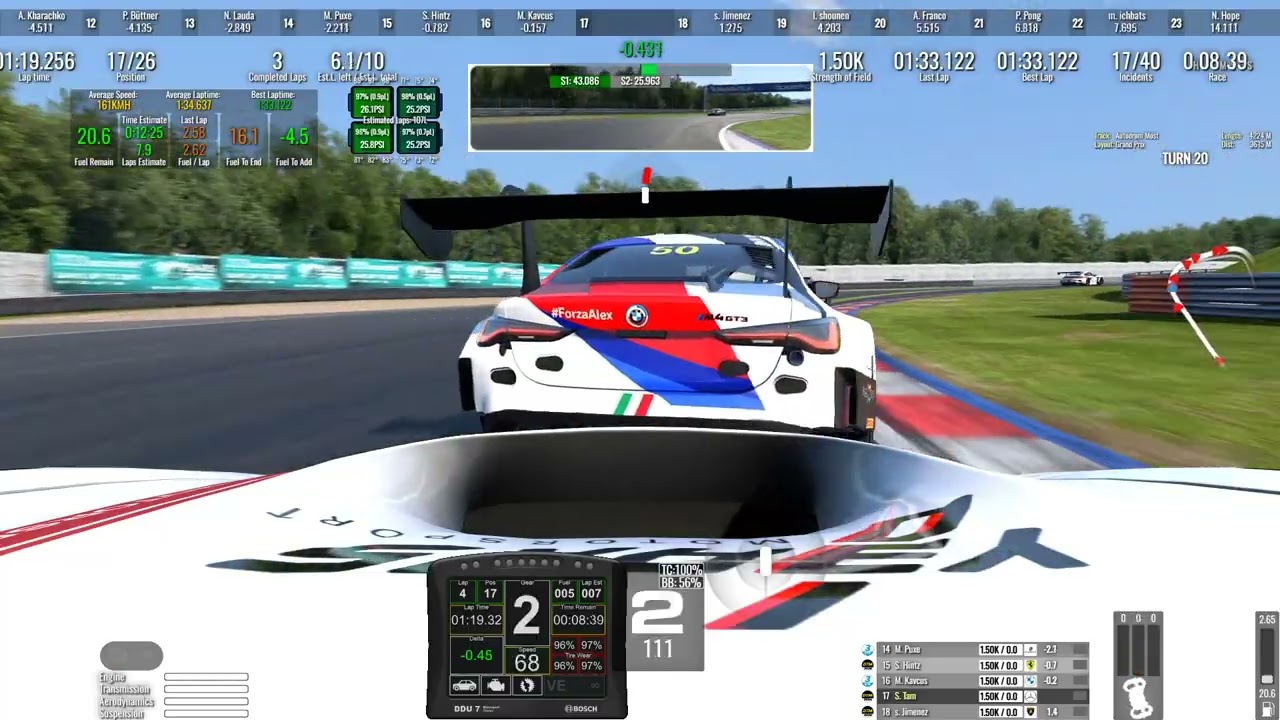Viewport: 1280px width, 720px height.
Task: Select m. ichbats entry in top bar
Action: click(x=1125, y=22)
